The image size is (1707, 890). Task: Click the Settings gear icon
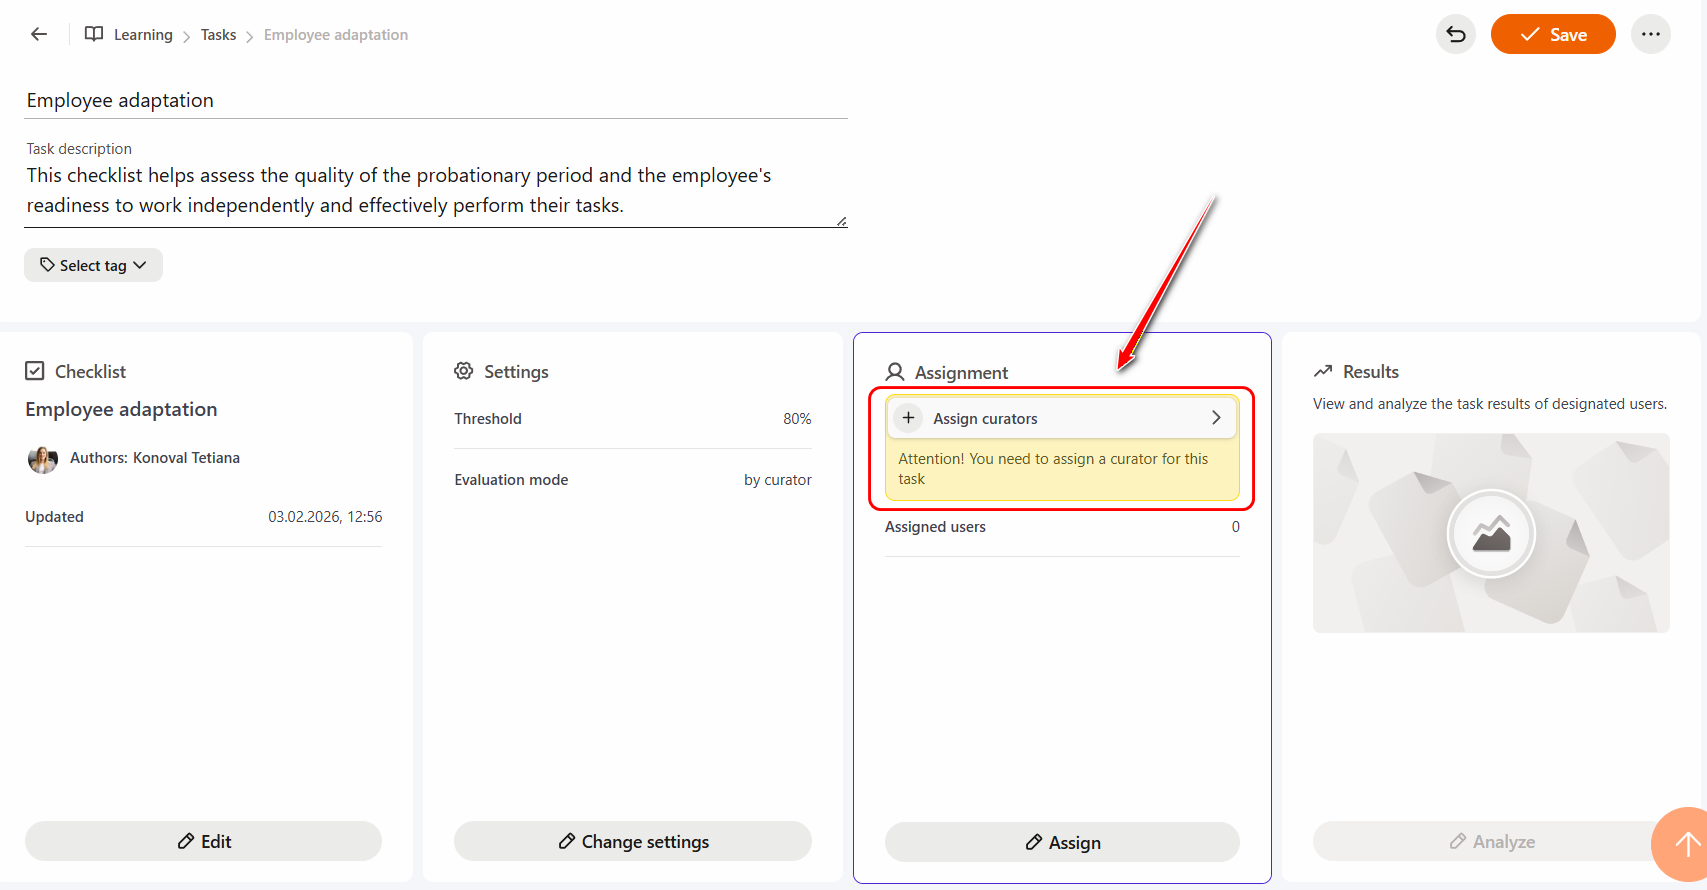point(464,371)
